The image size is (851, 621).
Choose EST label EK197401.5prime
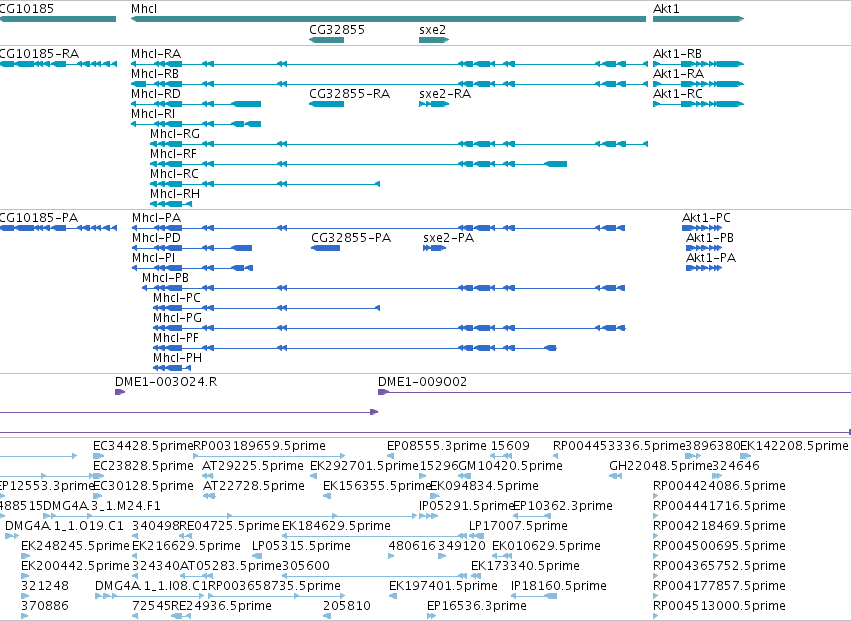(443, 586)
